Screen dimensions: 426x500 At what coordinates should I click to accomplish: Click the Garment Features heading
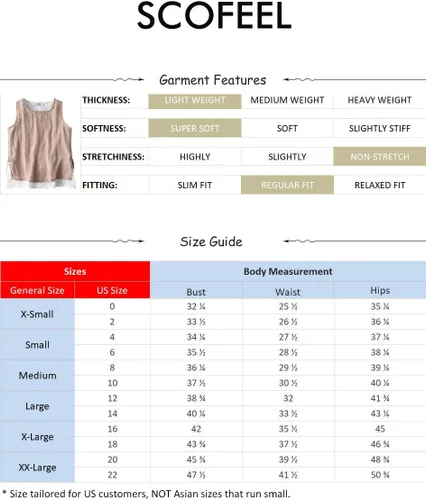[213, 80]
